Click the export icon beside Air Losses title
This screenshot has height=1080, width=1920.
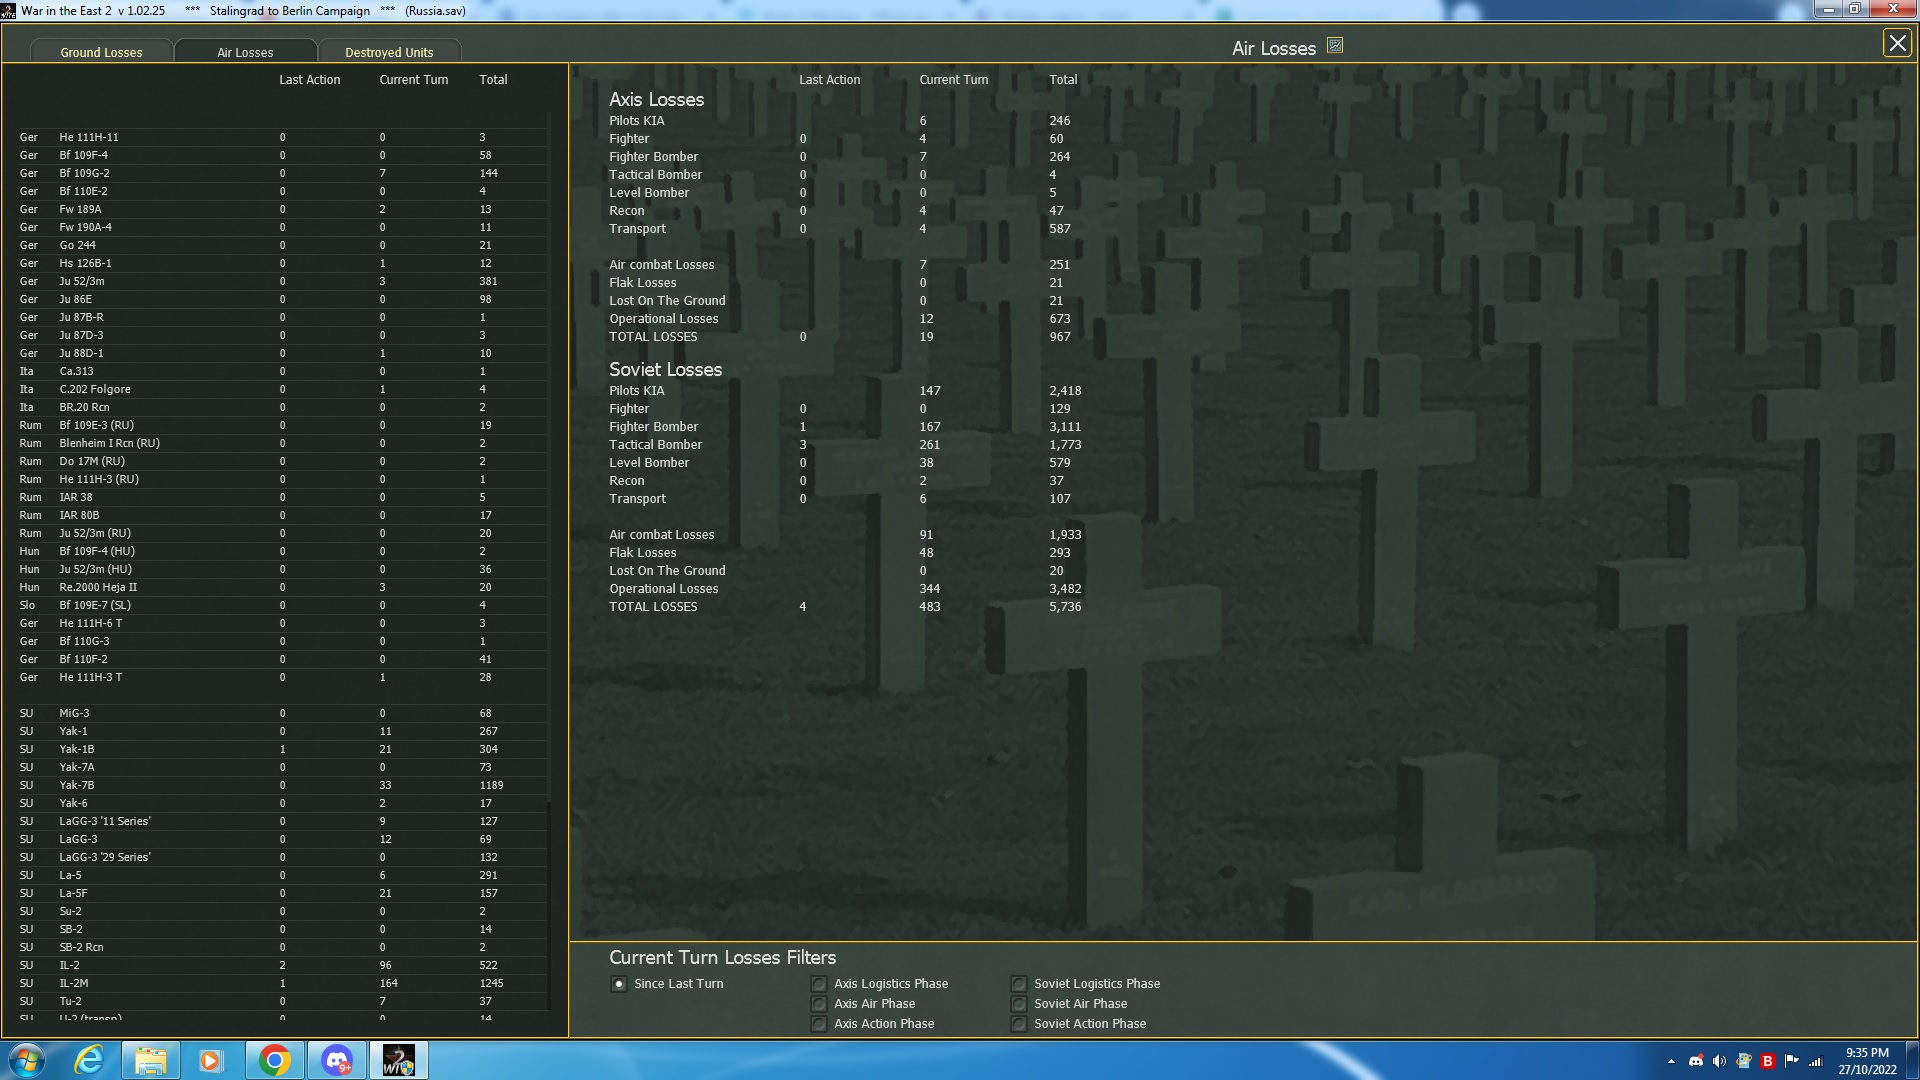coord(1335,46)
